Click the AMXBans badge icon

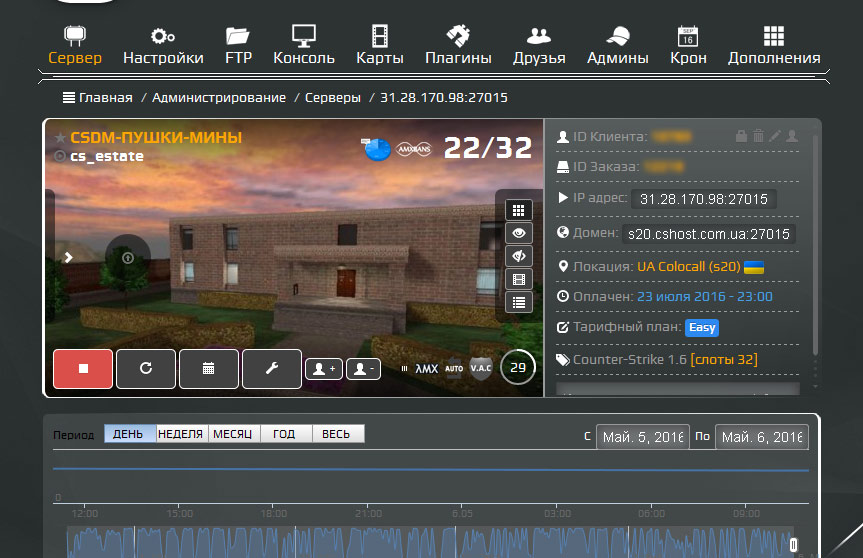click(414, 149)
